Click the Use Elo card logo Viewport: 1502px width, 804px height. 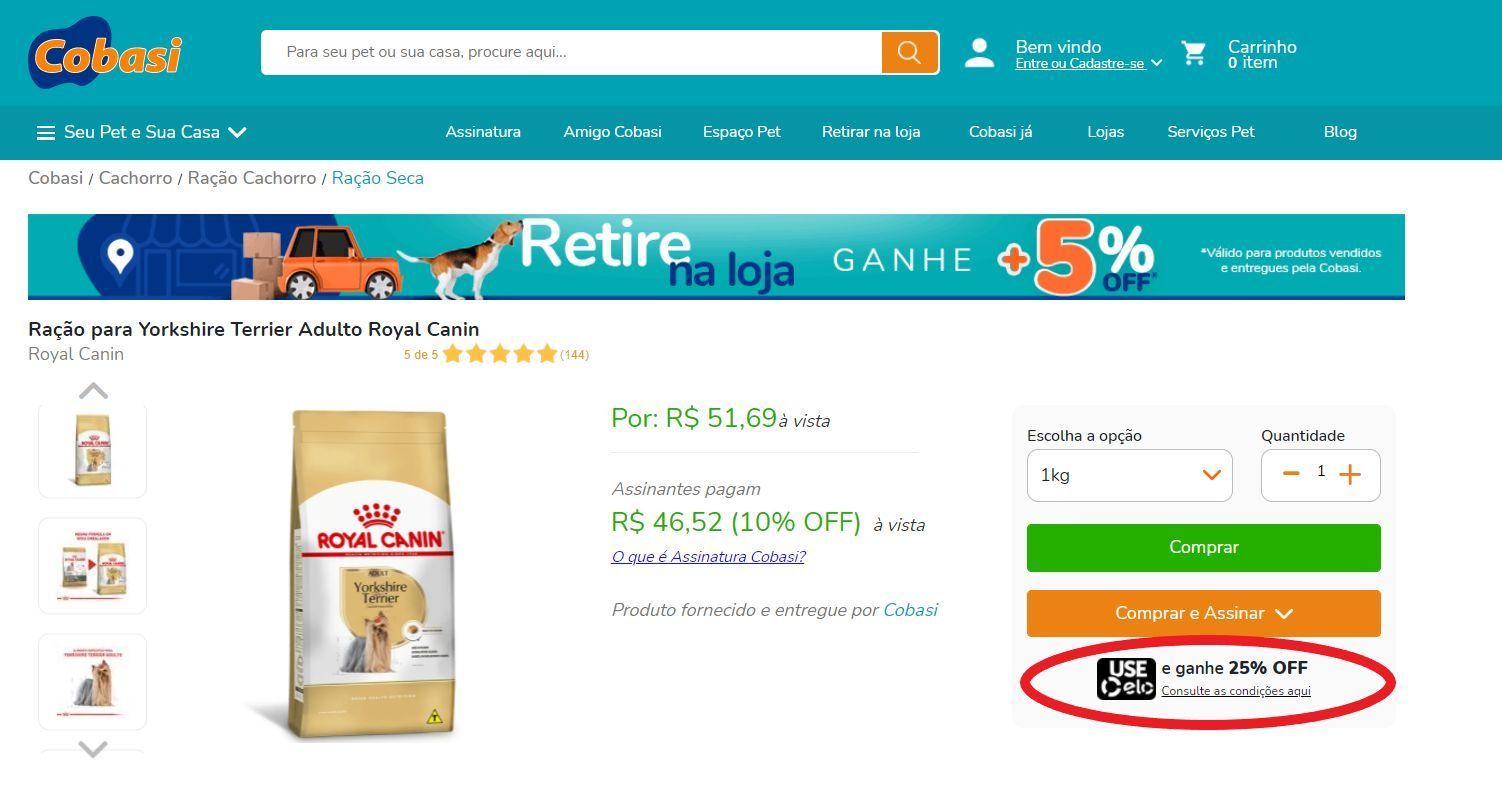(1126, 679)
